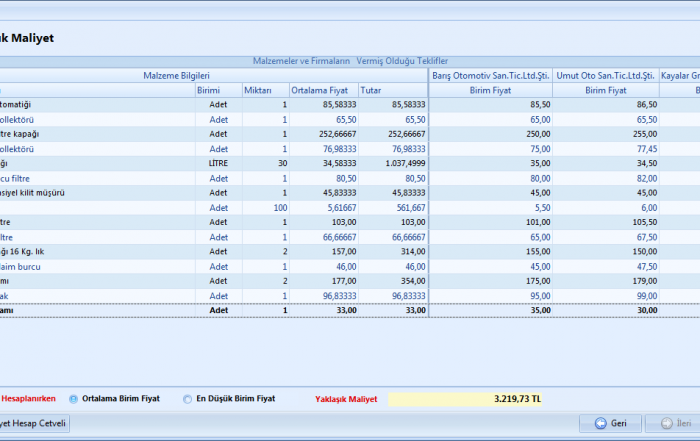This screenshot has height=441, width=700.
Task: Click the Geri arrow icon
Action: [600, 423]
